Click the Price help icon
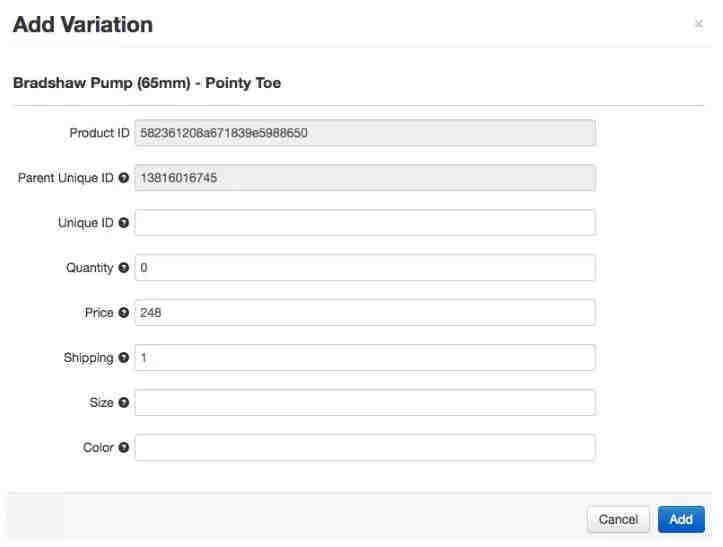The height and width of the screenshot is (547, 723). (x=124, y=313)
